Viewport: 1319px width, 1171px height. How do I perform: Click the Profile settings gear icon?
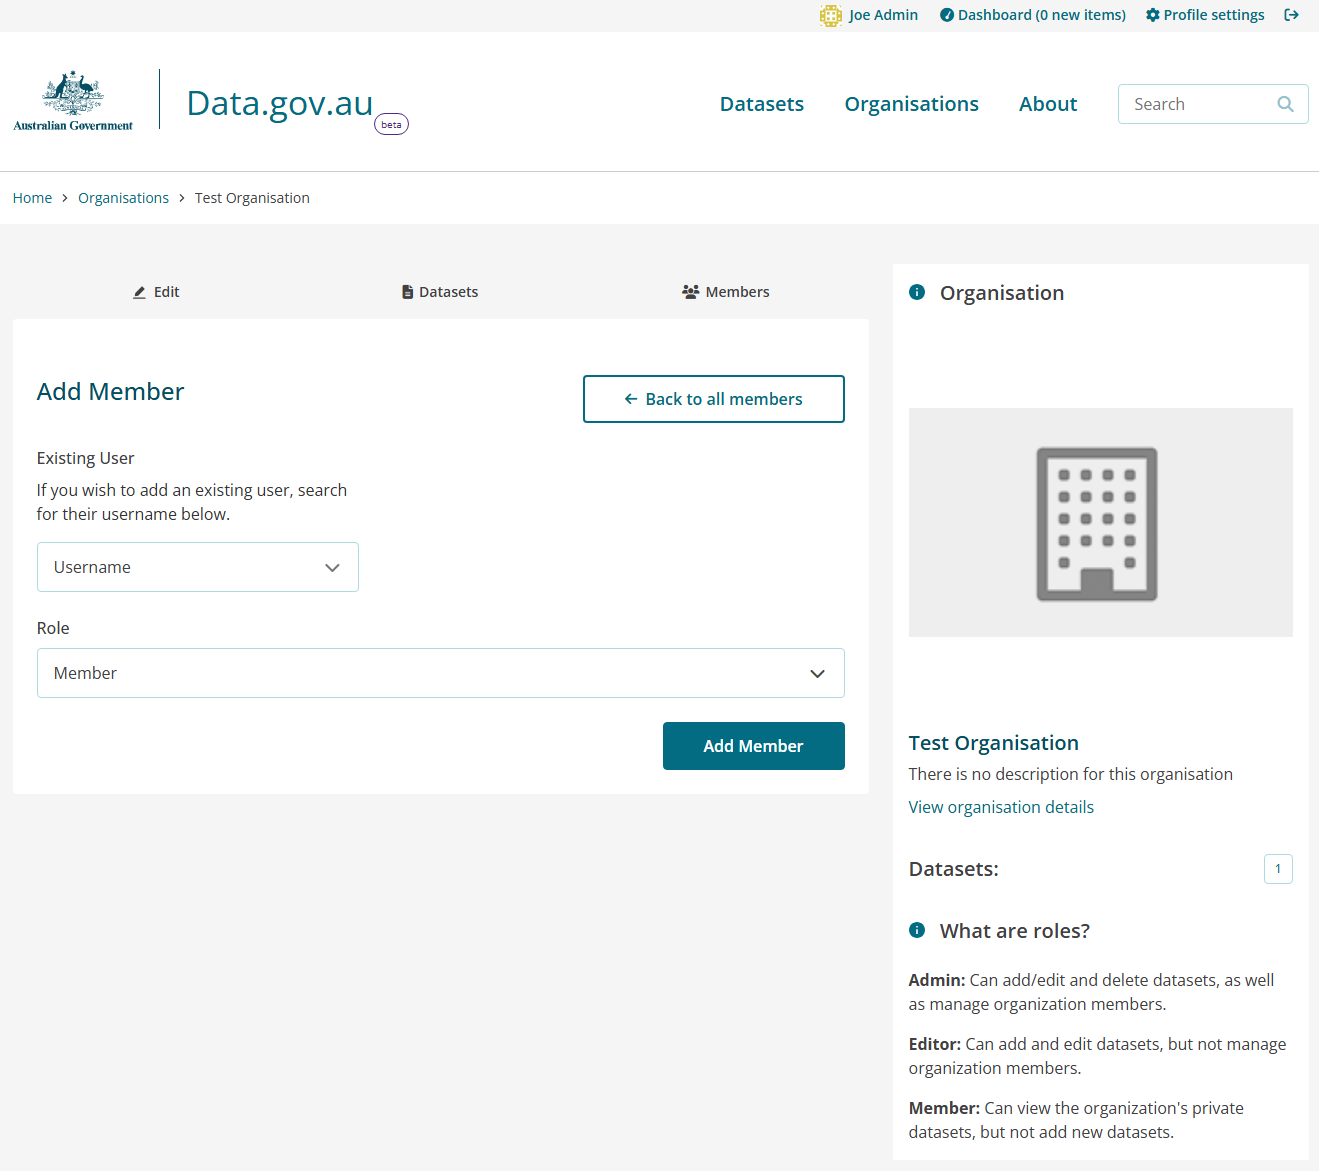[1152, 15]
